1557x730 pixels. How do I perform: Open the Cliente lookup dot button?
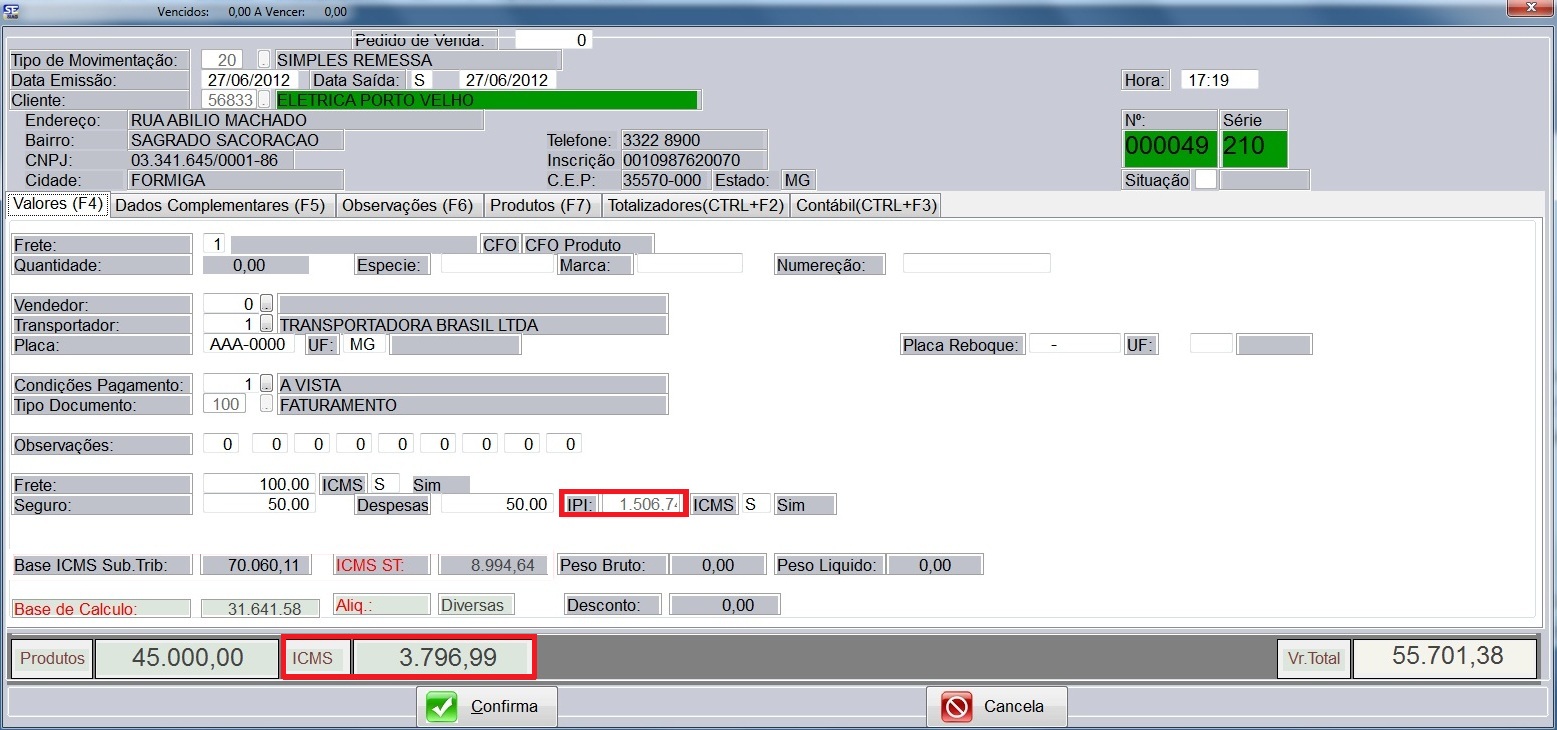point(265,100)
